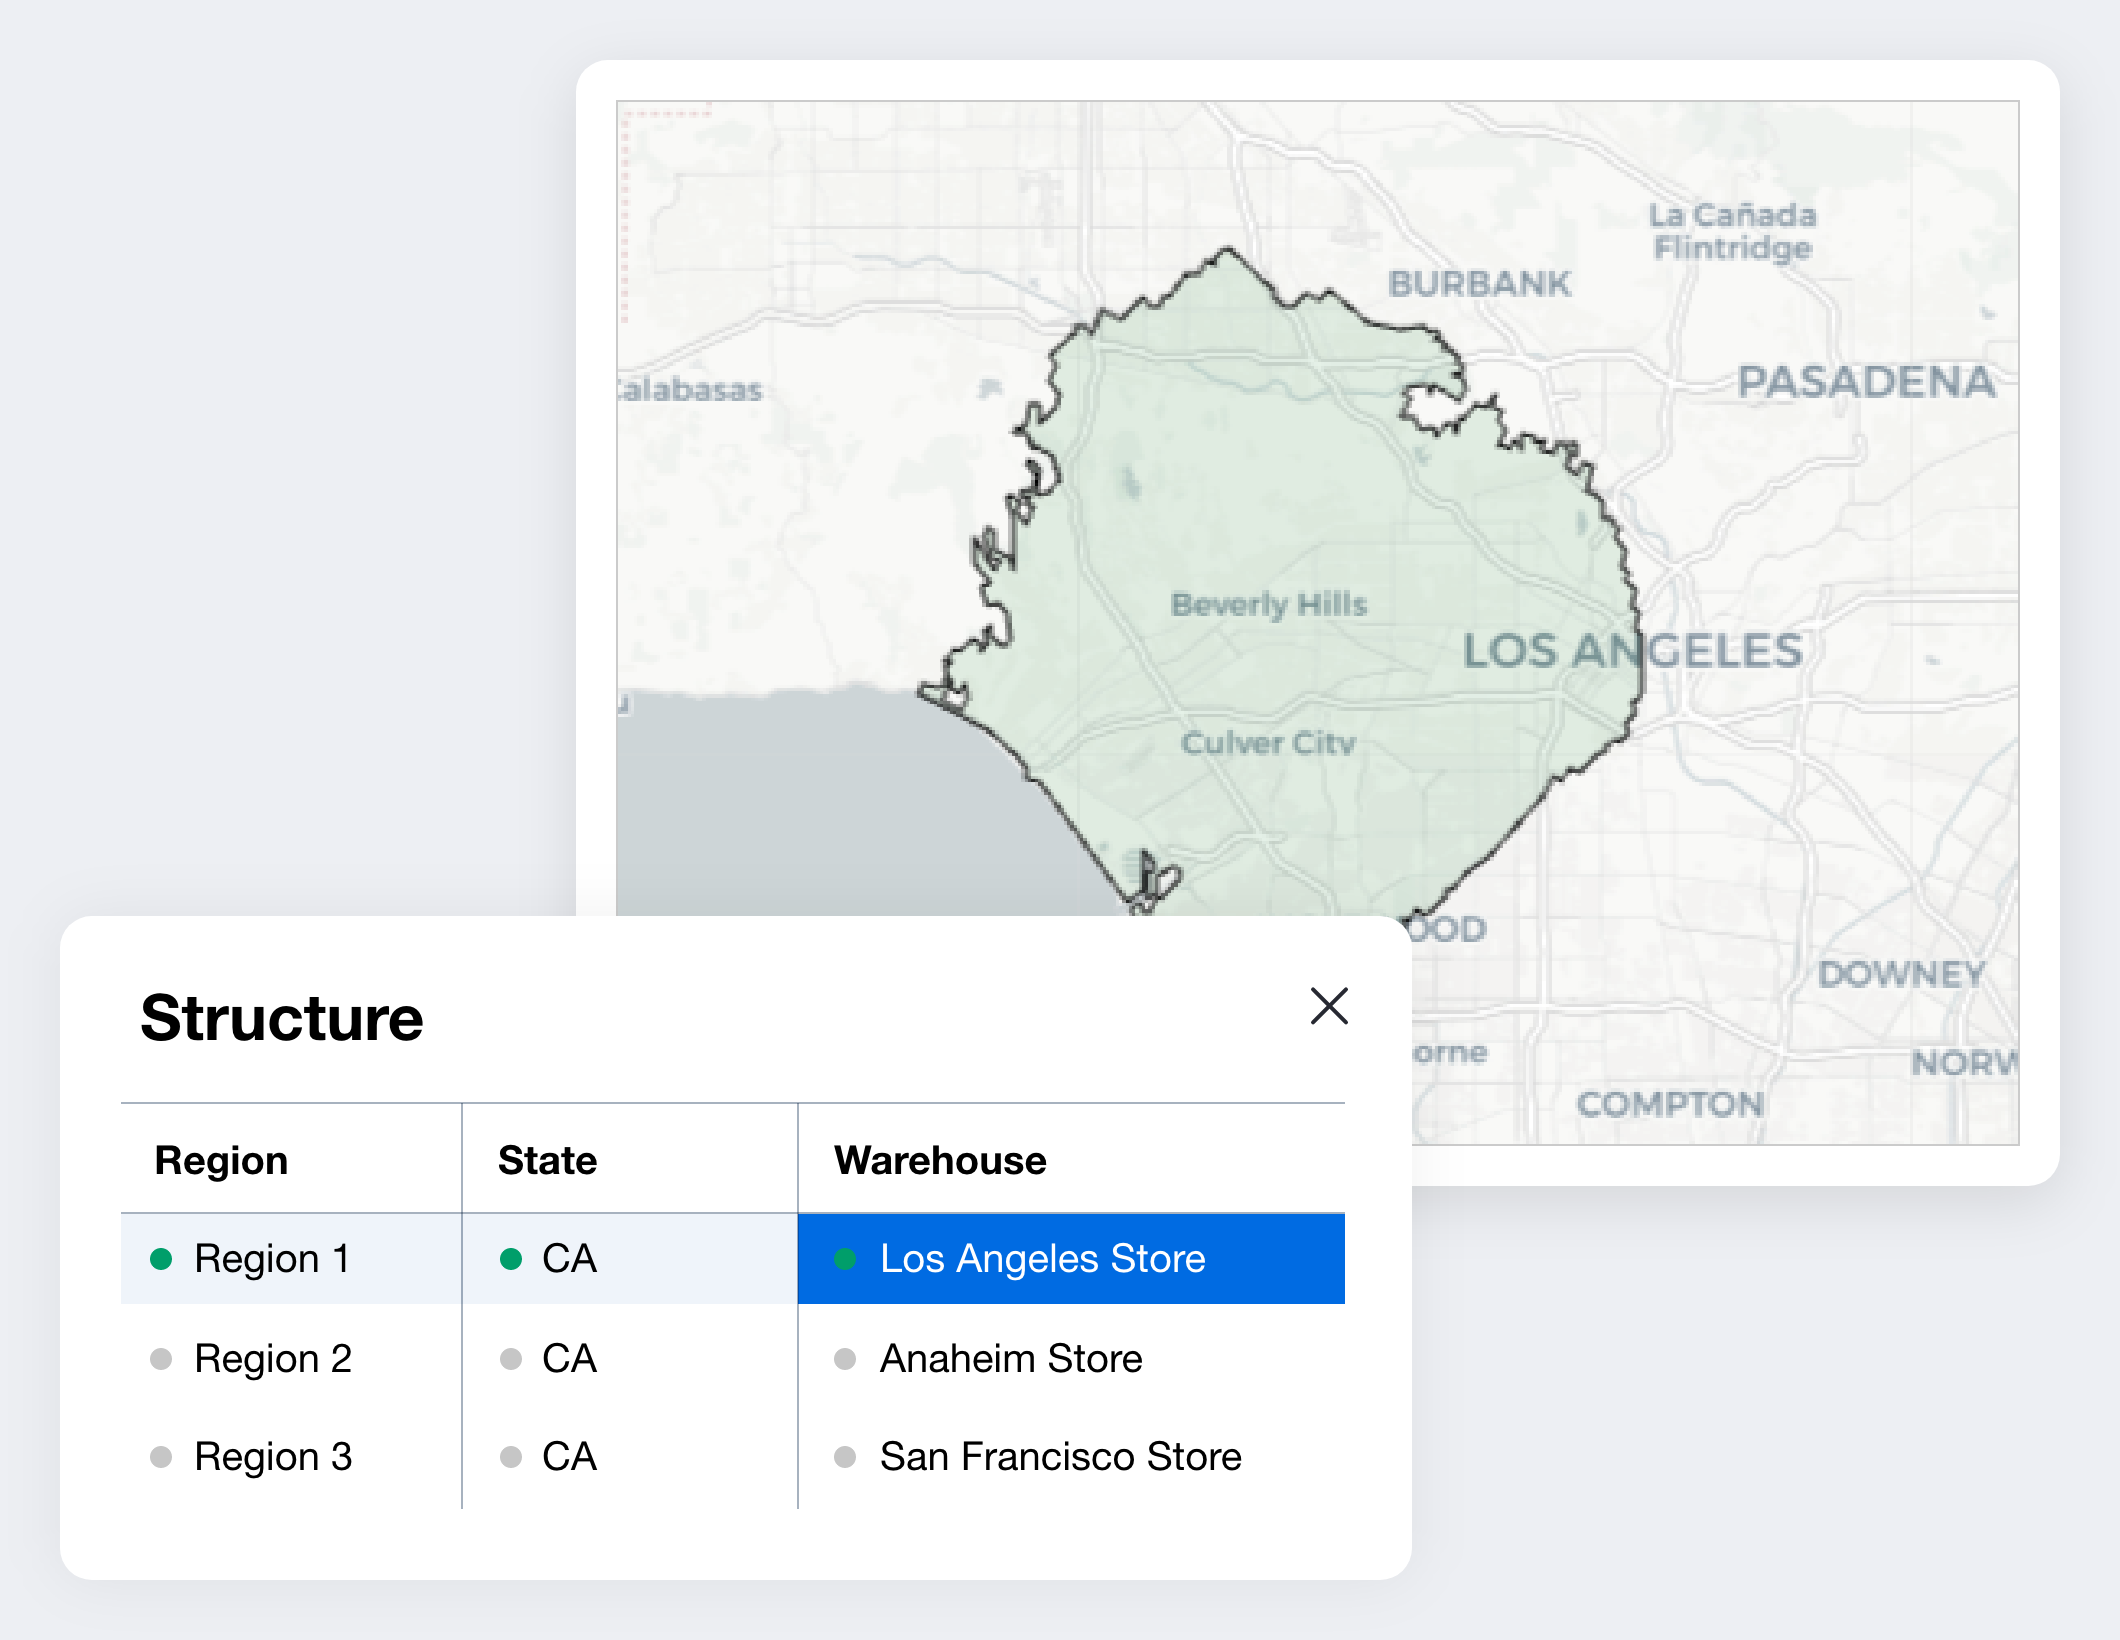Click the gray status dot beside Region 3

pyautogui.click(x=161, y=1457)
